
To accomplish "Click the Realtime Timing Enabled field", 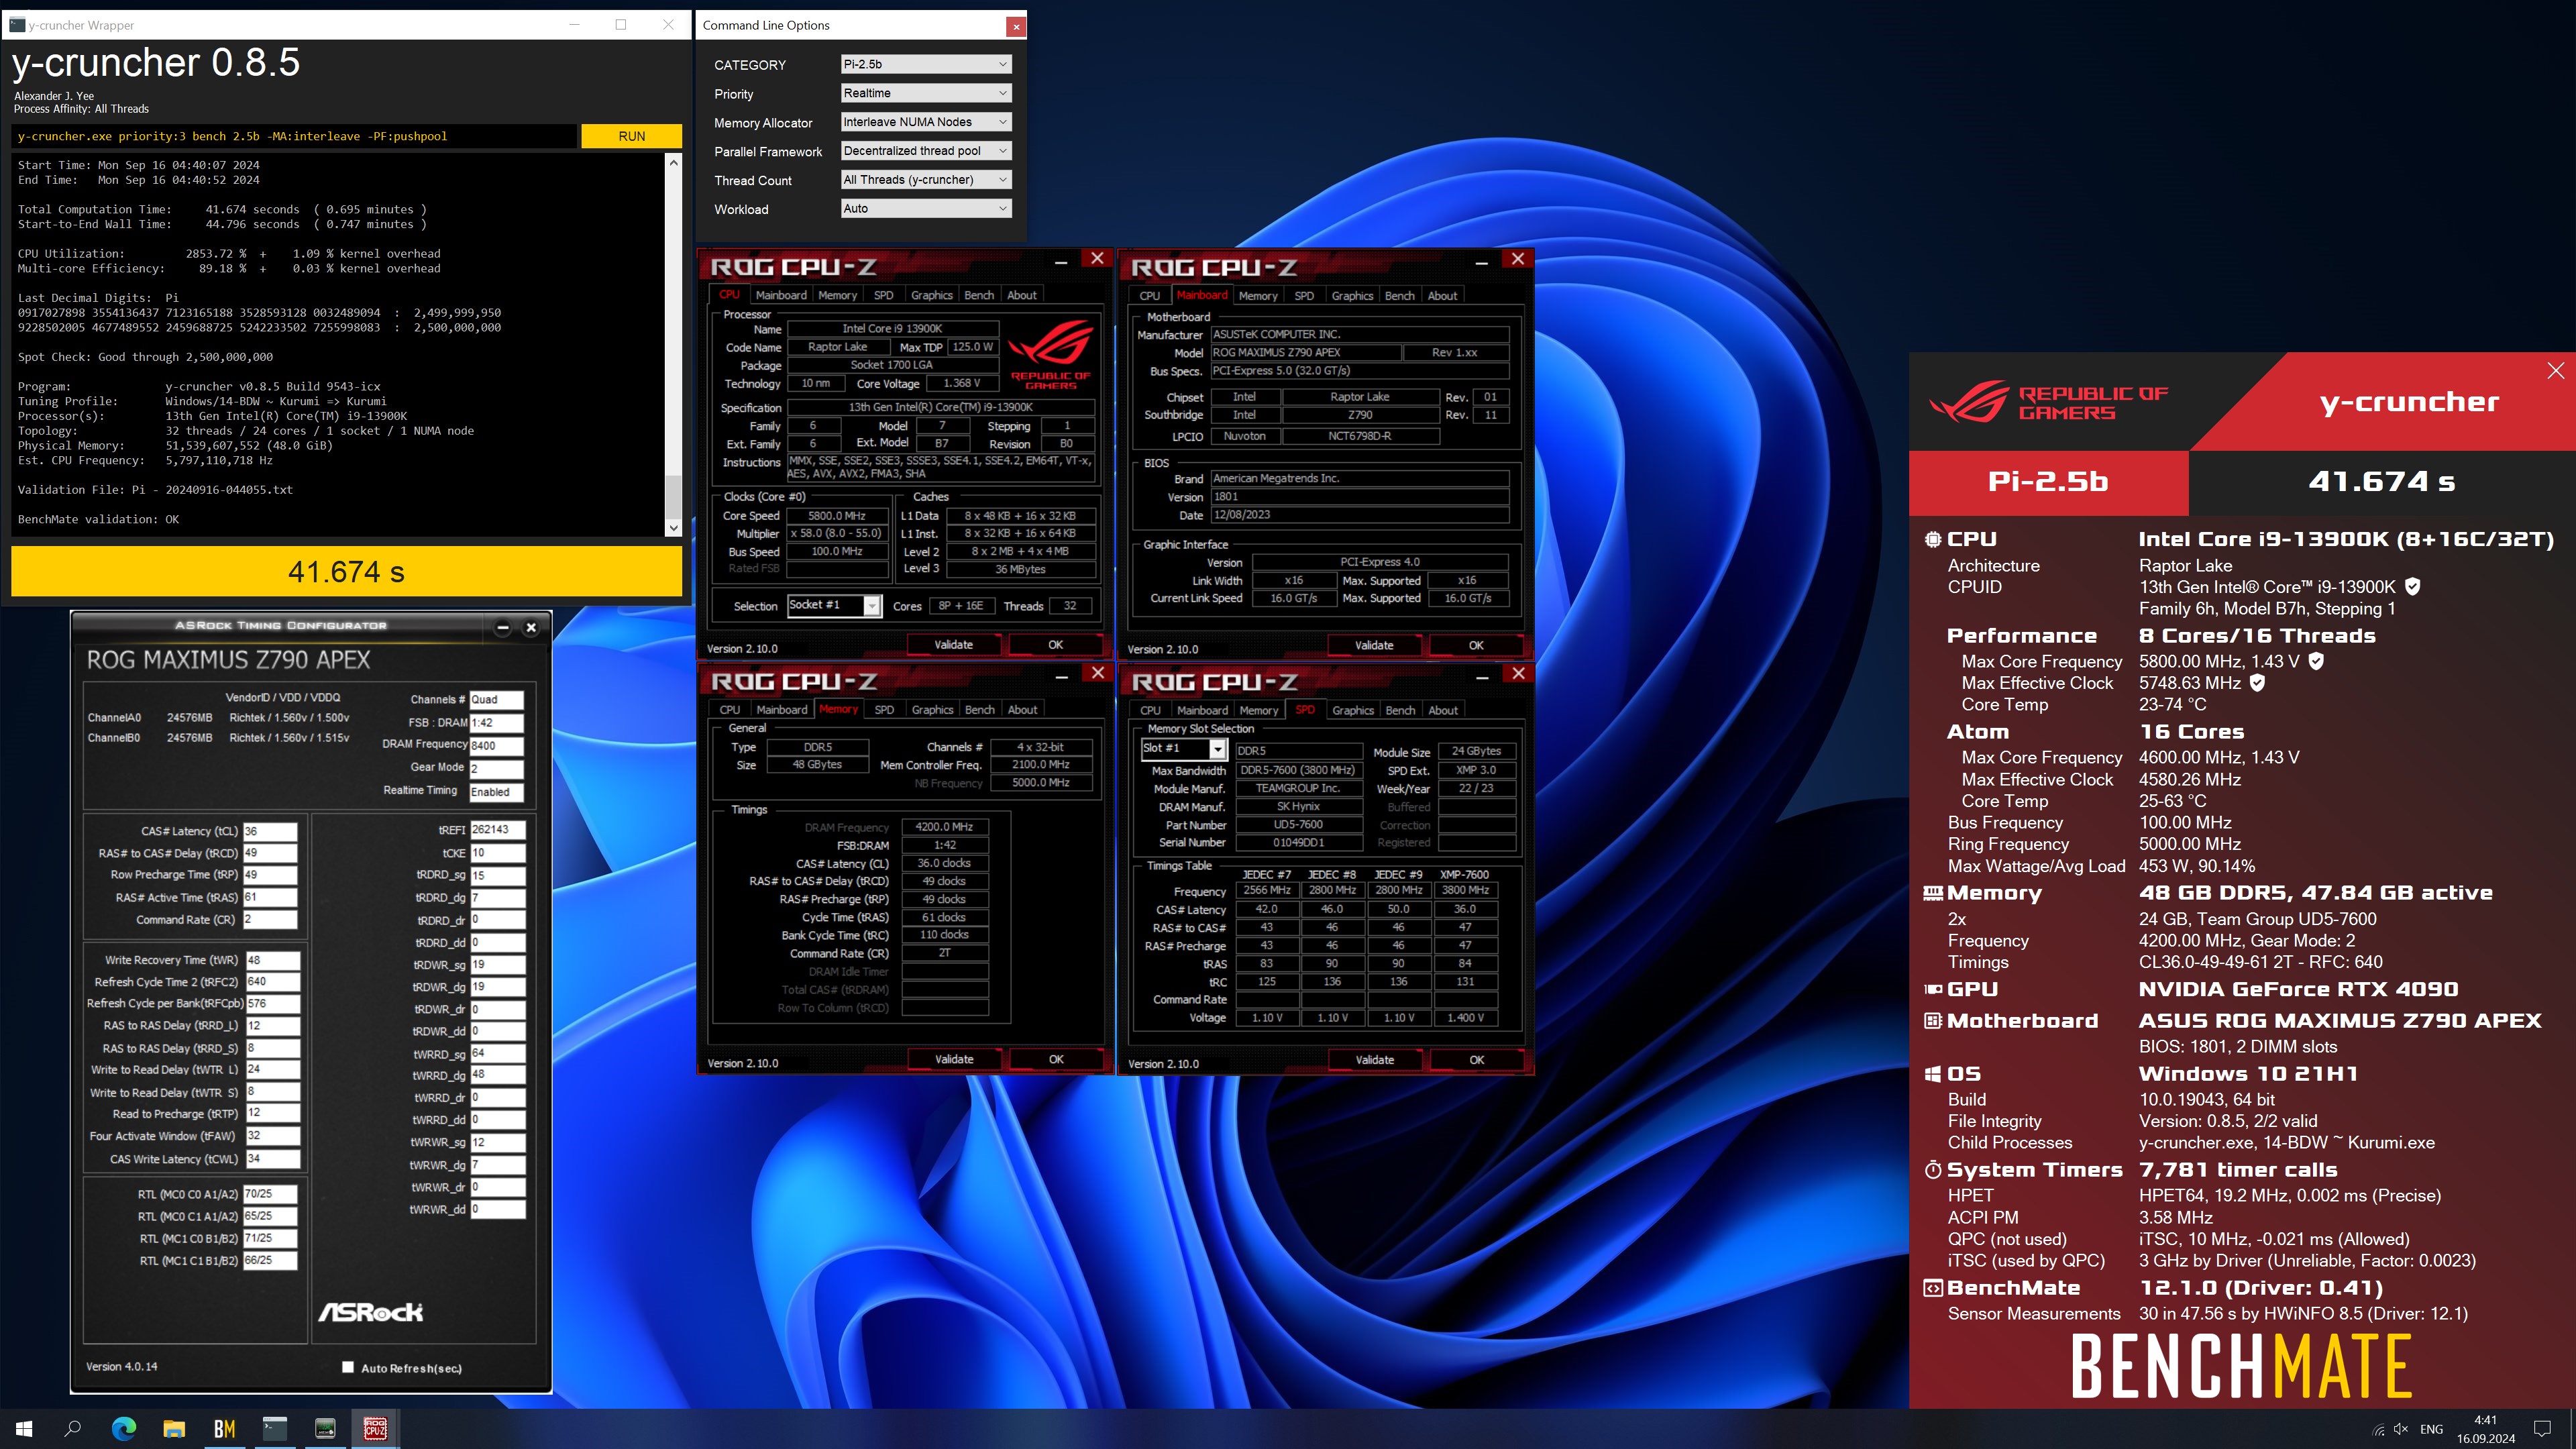I will pos(497,792).
